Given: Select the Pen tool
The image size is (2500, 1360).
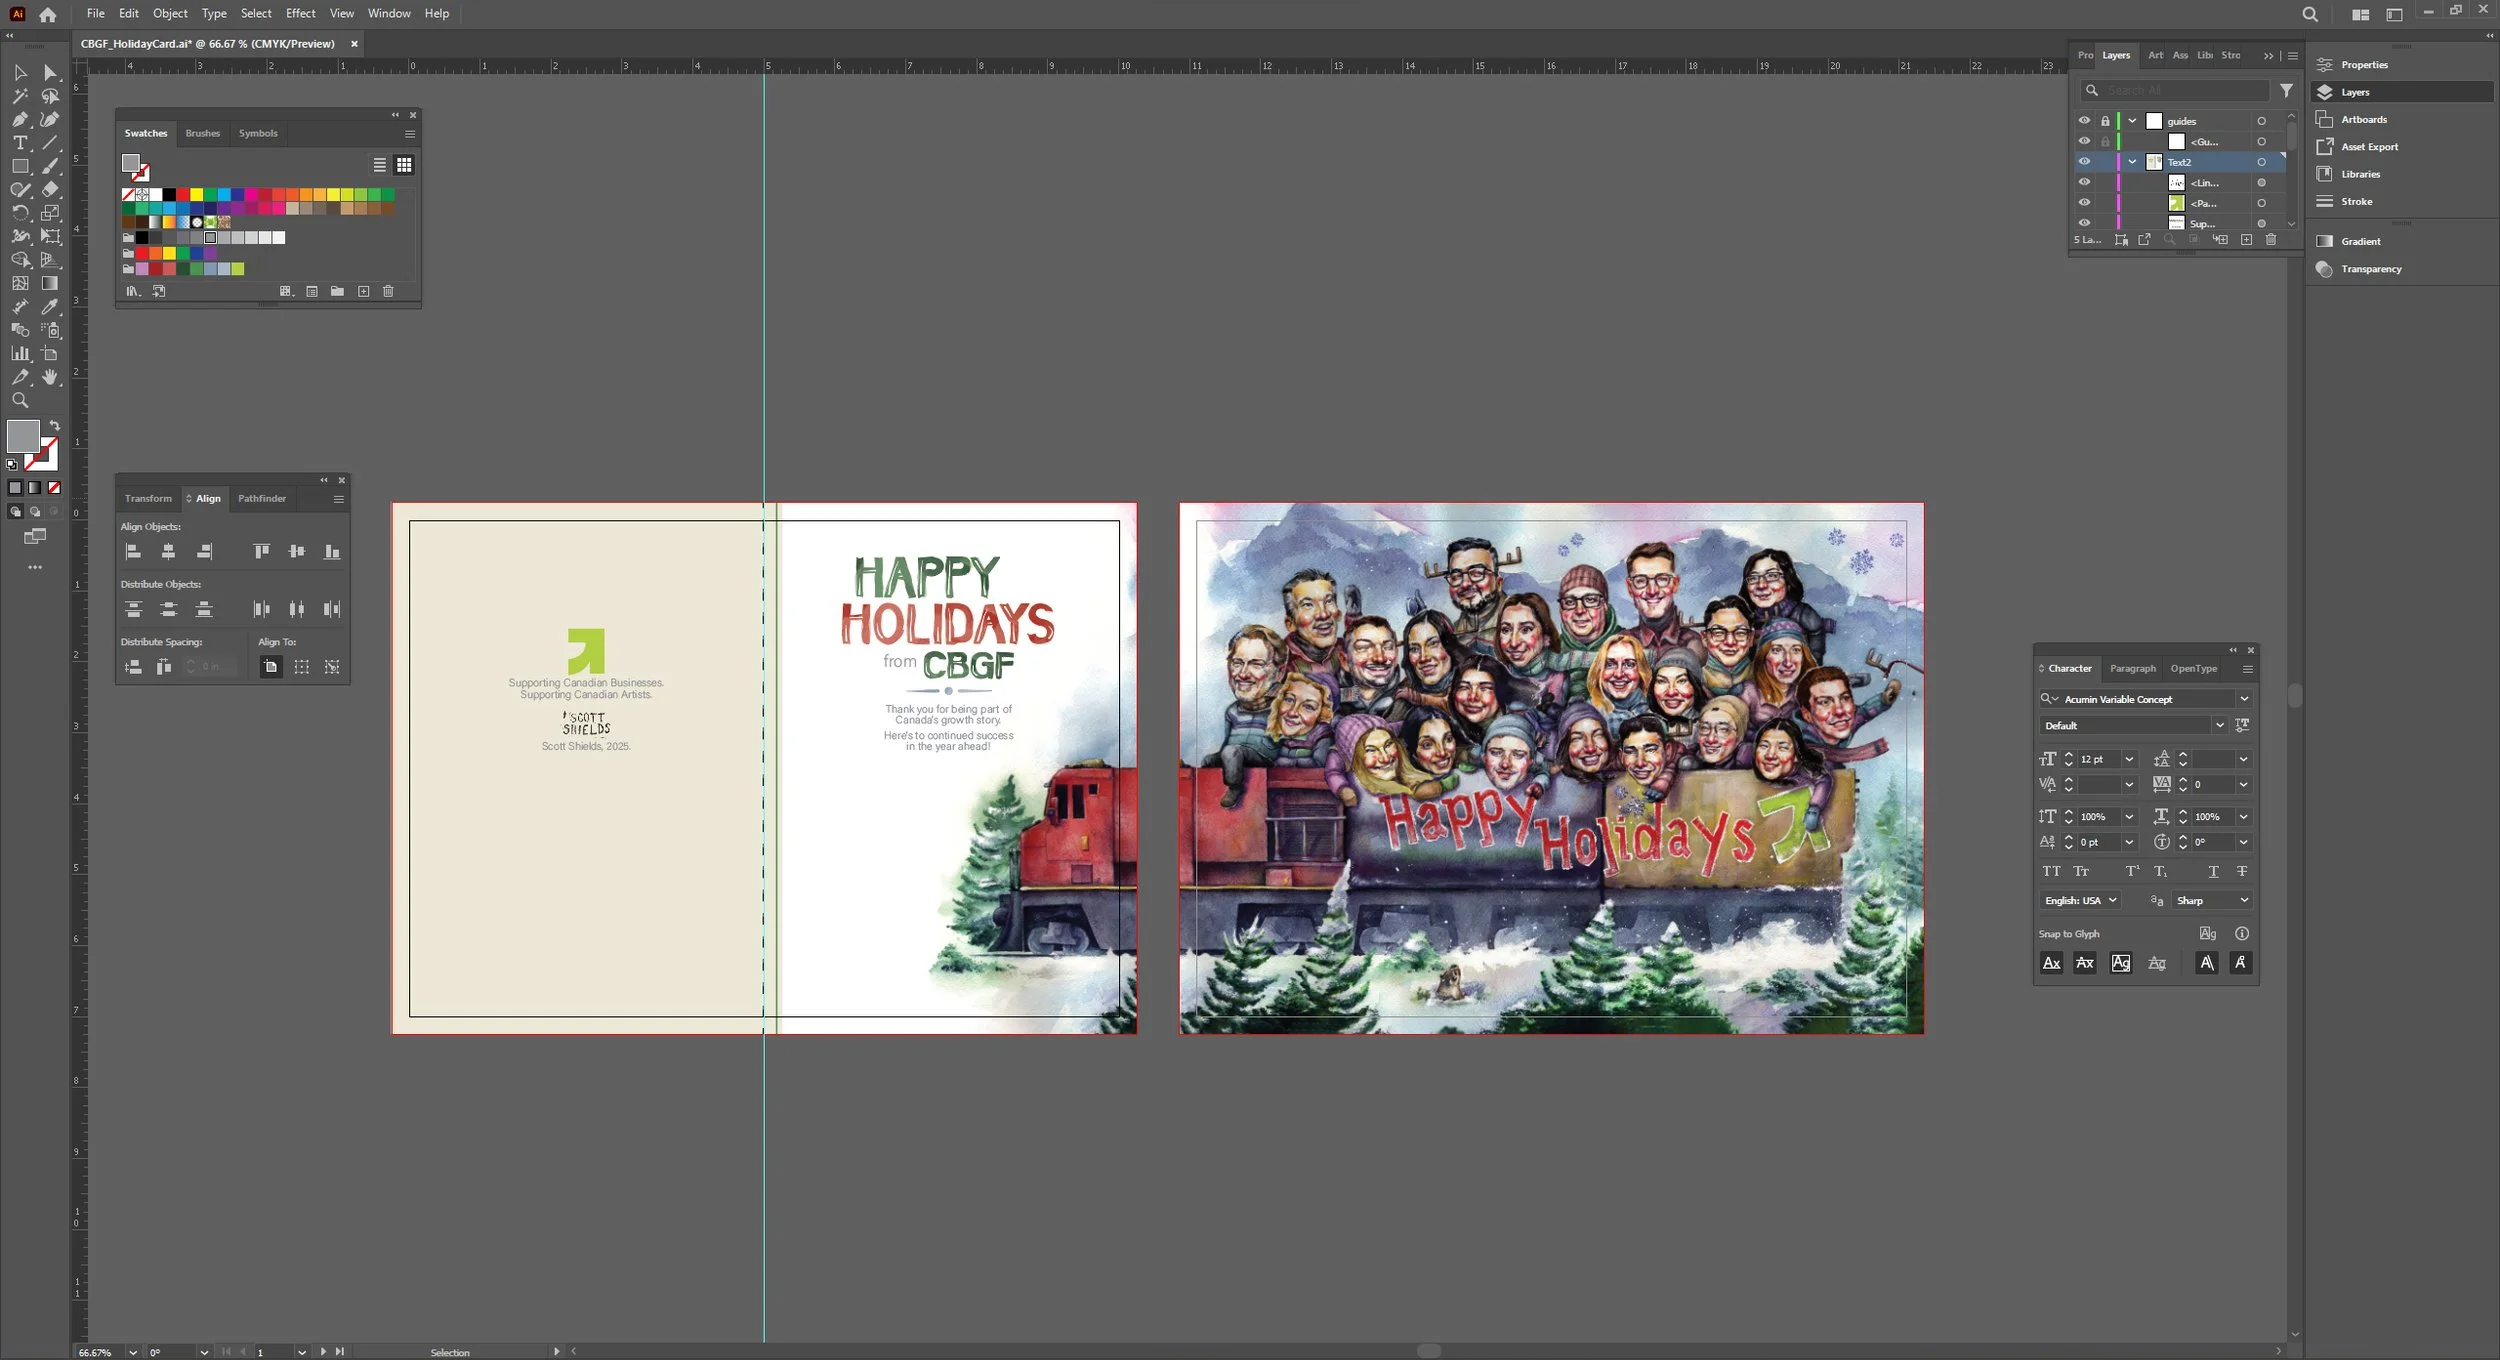Looking at the screenshot, I should click(20, 119).
